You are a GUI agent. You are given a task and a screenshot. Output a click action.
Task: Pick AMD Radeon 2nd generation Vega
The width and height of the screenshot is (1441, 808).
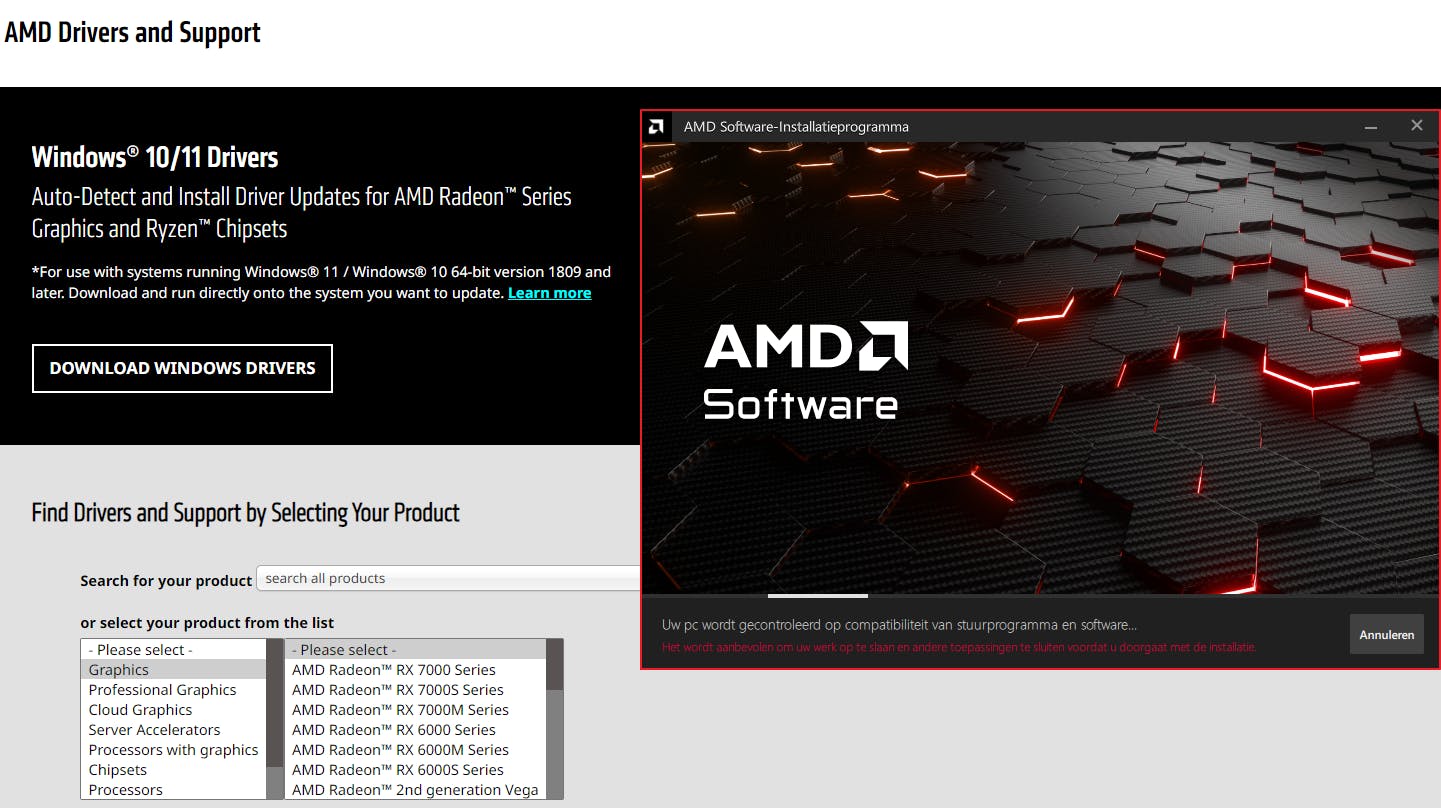(x=415, y=790)
